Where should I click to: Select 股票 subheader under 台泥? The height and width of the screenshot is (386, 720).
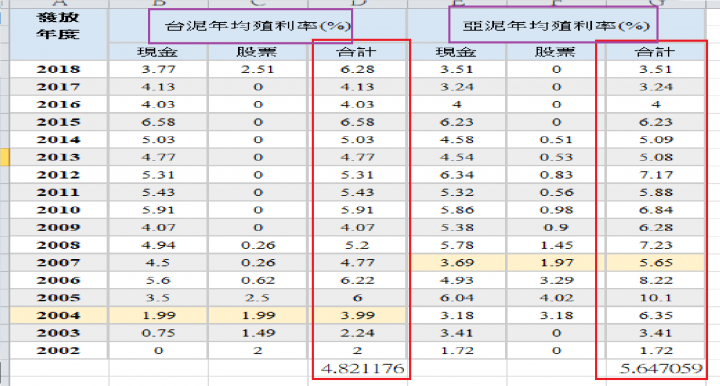click(258, 52)
